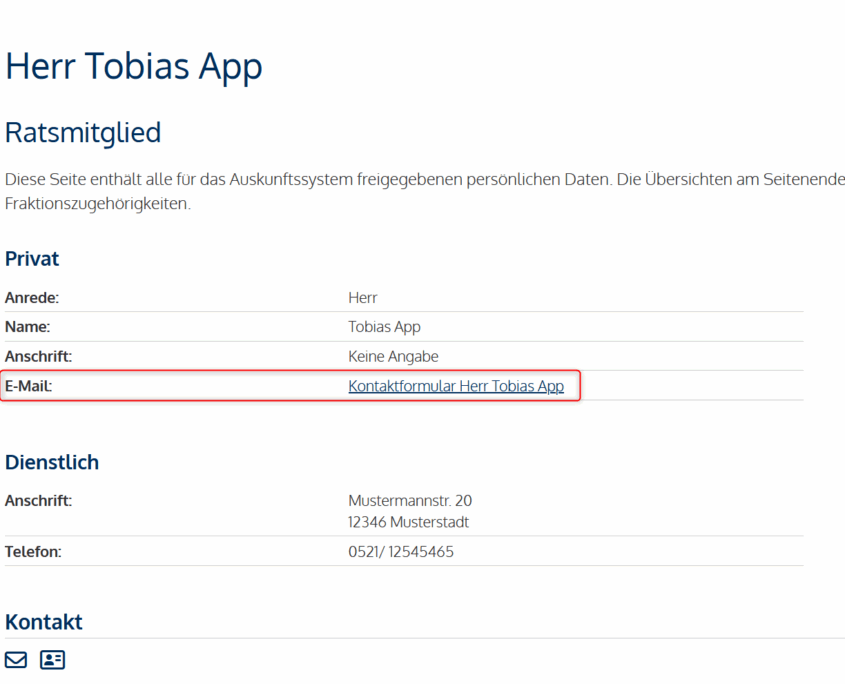Click the Herr salutation value
This screenshot has height=684, width=845.
tap(363, 298)
